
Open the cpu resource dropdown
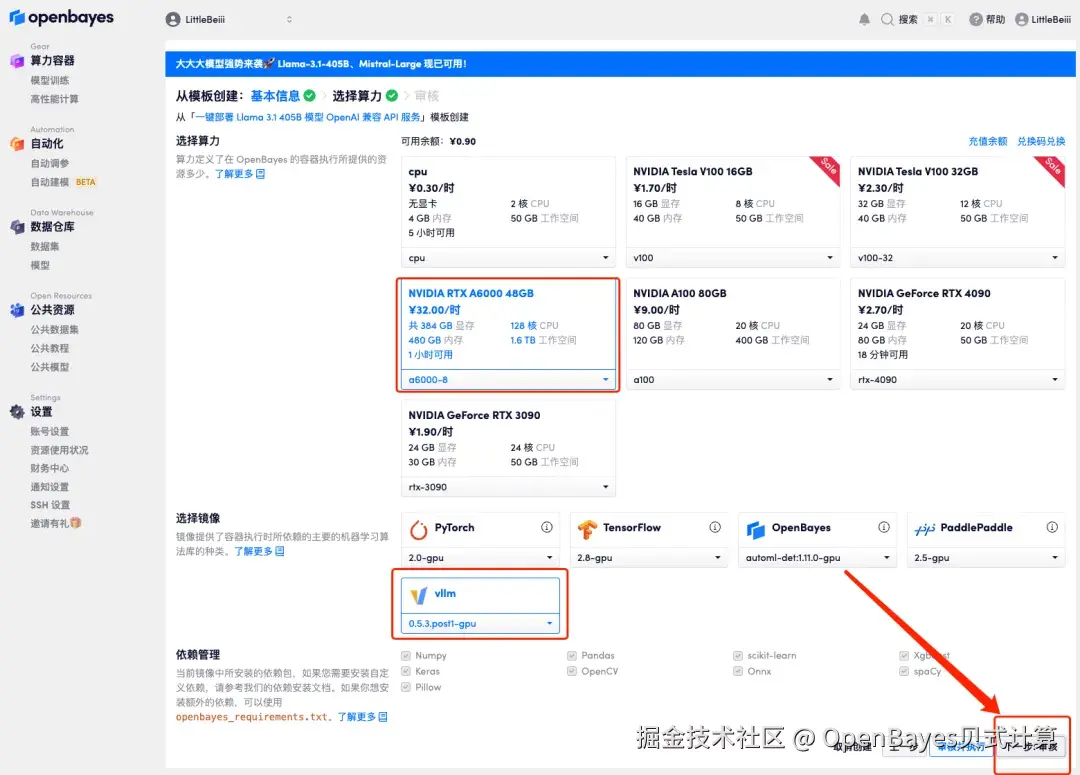pos(508,258)
